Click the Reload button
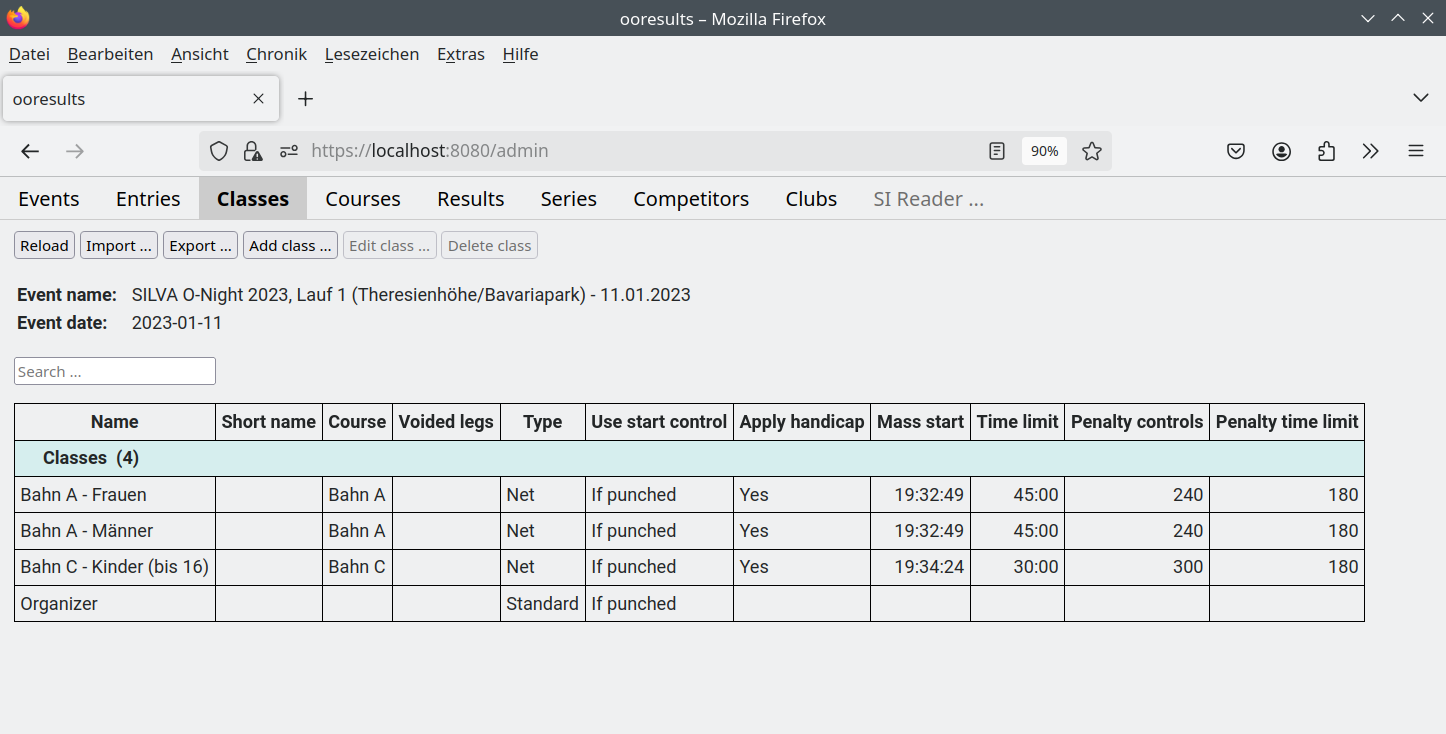This screenshot has width=1446, height=734. click(x=44, y=246)
